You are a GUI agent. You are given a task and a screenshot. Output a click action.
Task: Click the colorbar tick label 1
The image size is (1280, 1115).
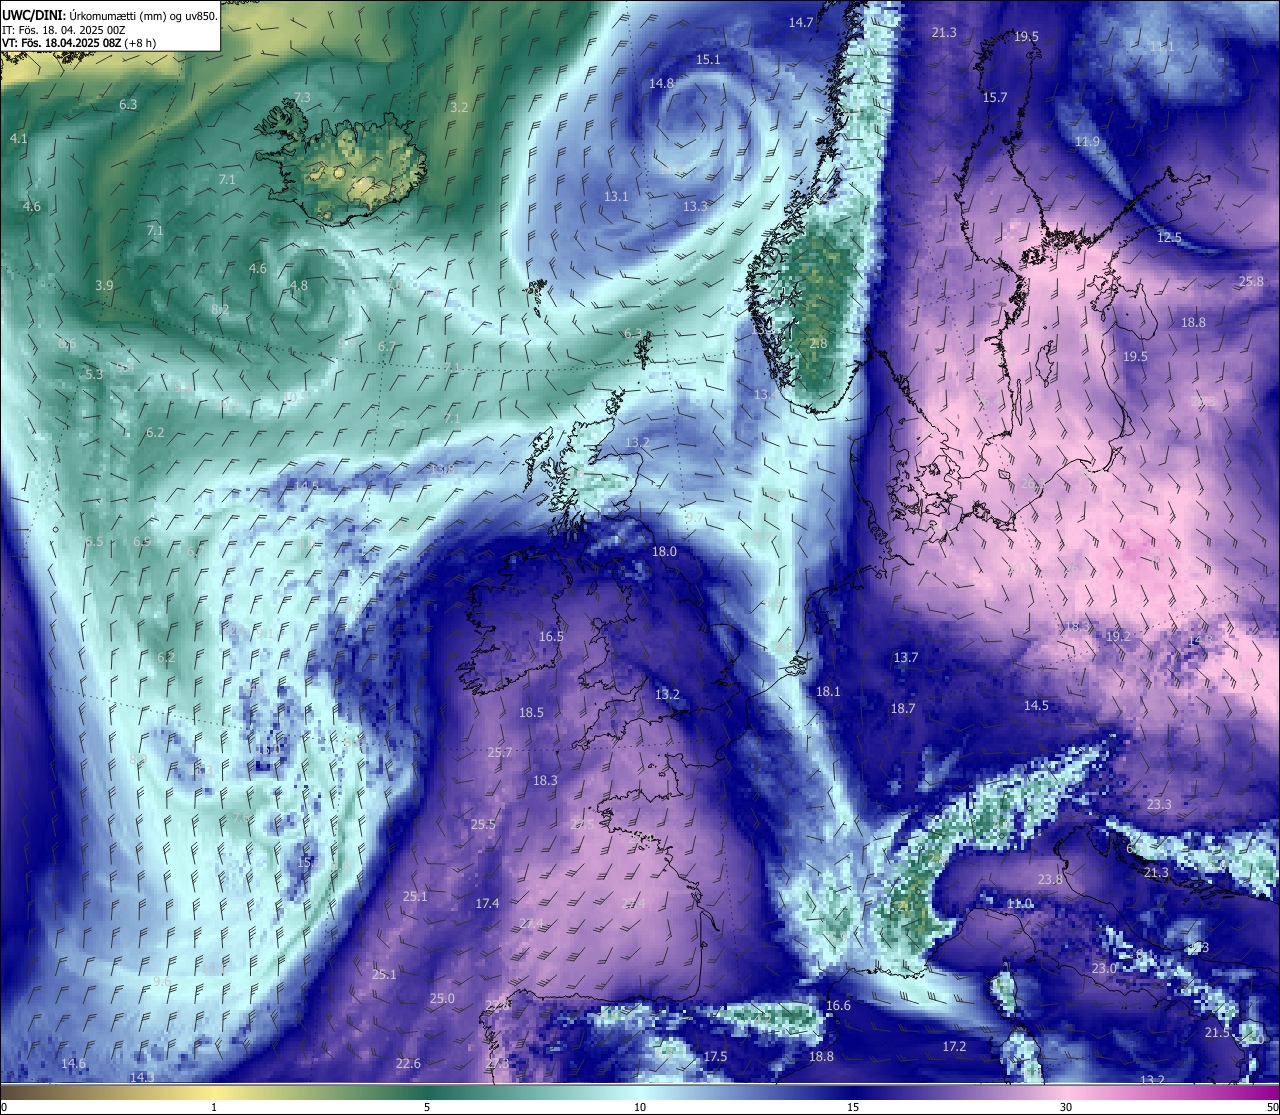[x=214, y=1107]
